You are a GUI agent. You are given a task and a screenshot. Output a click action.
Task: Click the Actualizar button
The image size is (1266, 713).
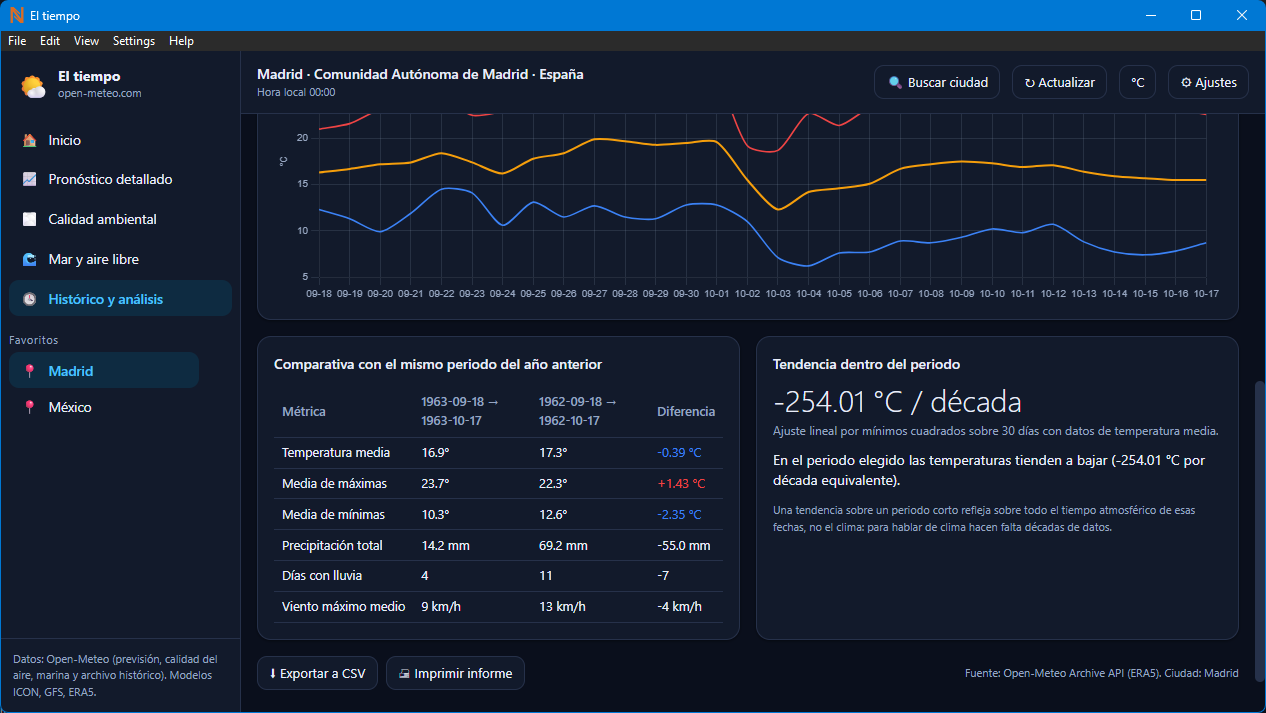click(x=1059, y=83)
